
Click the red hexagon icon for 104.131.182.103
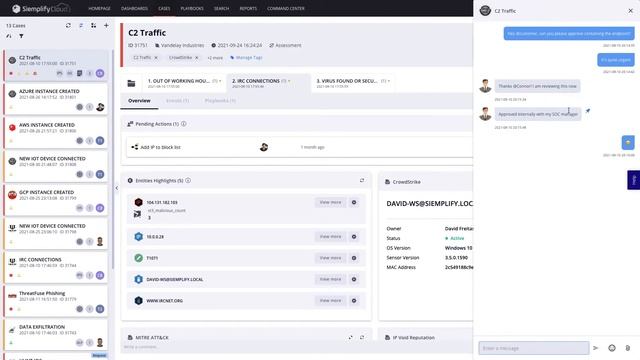coord(138,202)
